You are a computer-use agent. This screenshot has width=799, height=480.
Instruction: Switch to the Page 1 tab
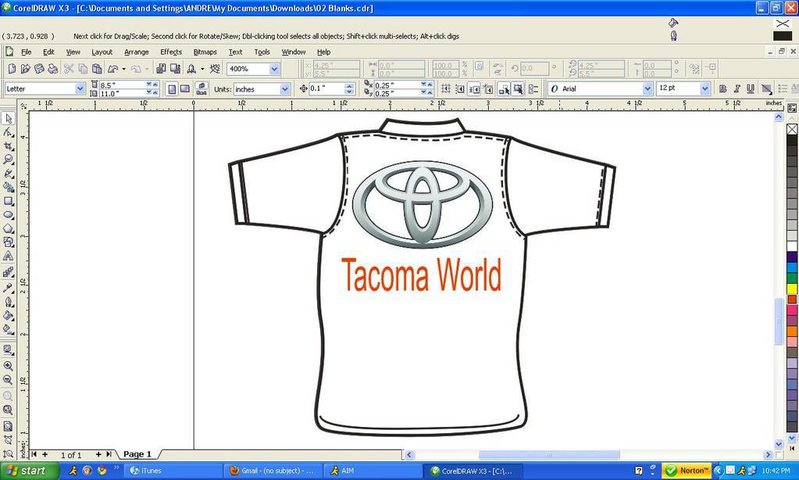click(138, 454)
